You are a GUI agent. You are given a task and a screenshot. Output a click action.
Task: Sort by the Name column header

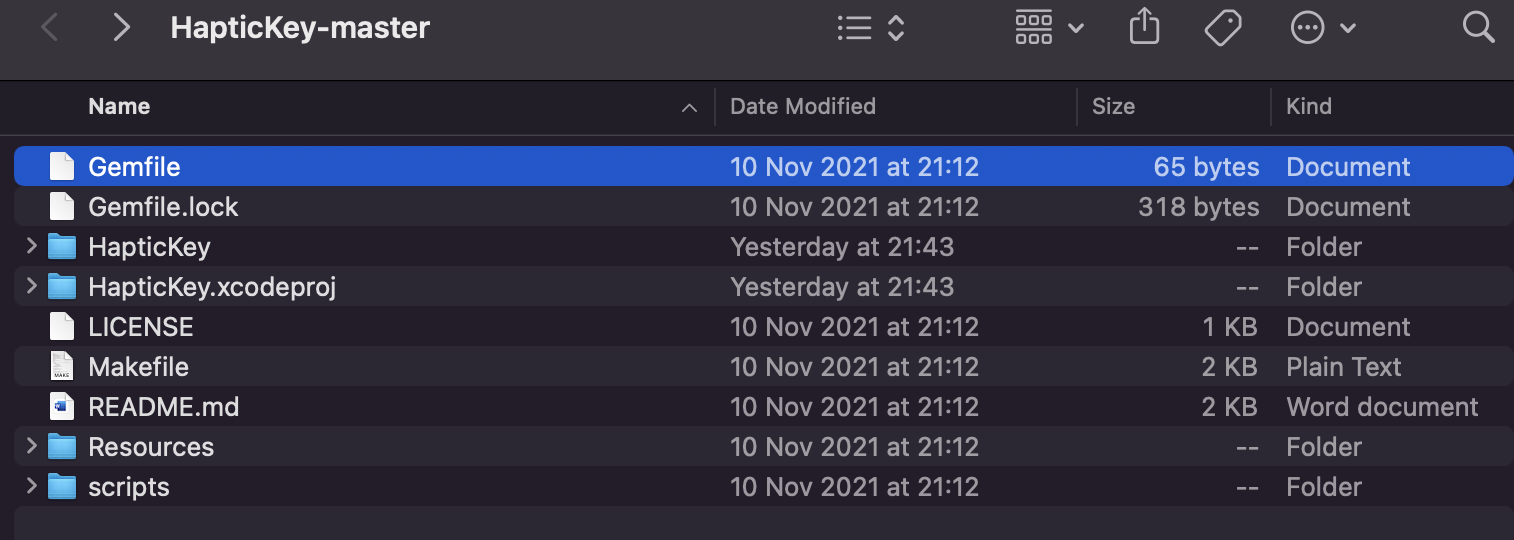point(119,107)
